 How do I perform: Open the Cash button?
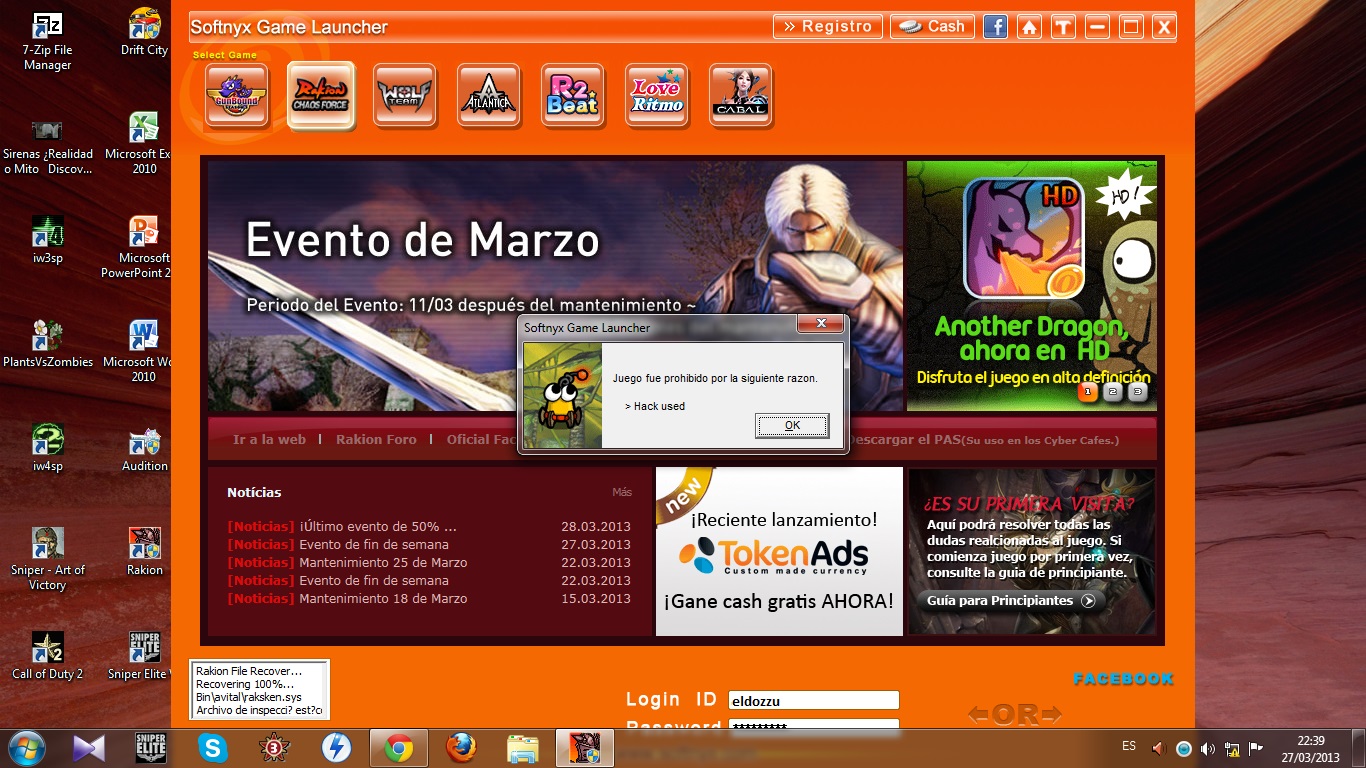click(932, 27)
